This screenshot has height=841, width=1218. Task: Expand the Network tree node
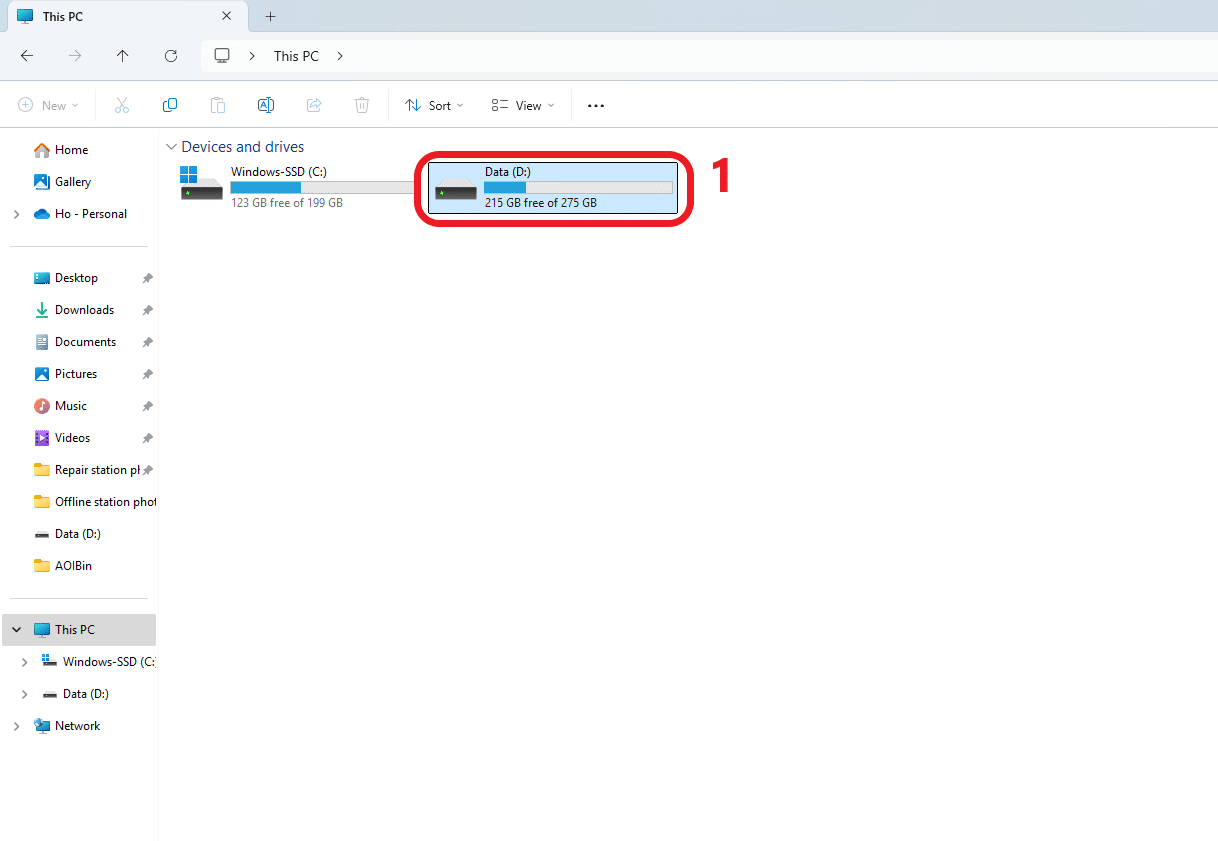tap(16, 726)
